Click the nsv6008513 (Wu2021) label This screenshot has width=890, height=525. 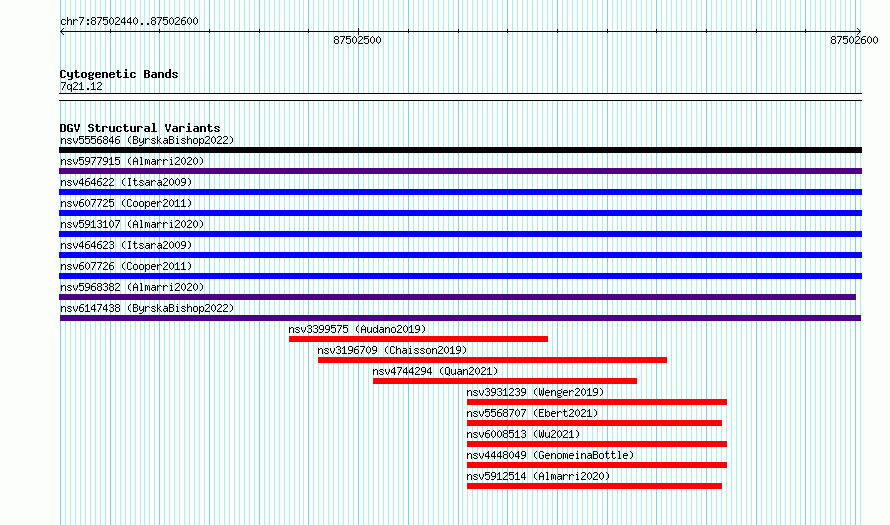[x=523, y=434]
